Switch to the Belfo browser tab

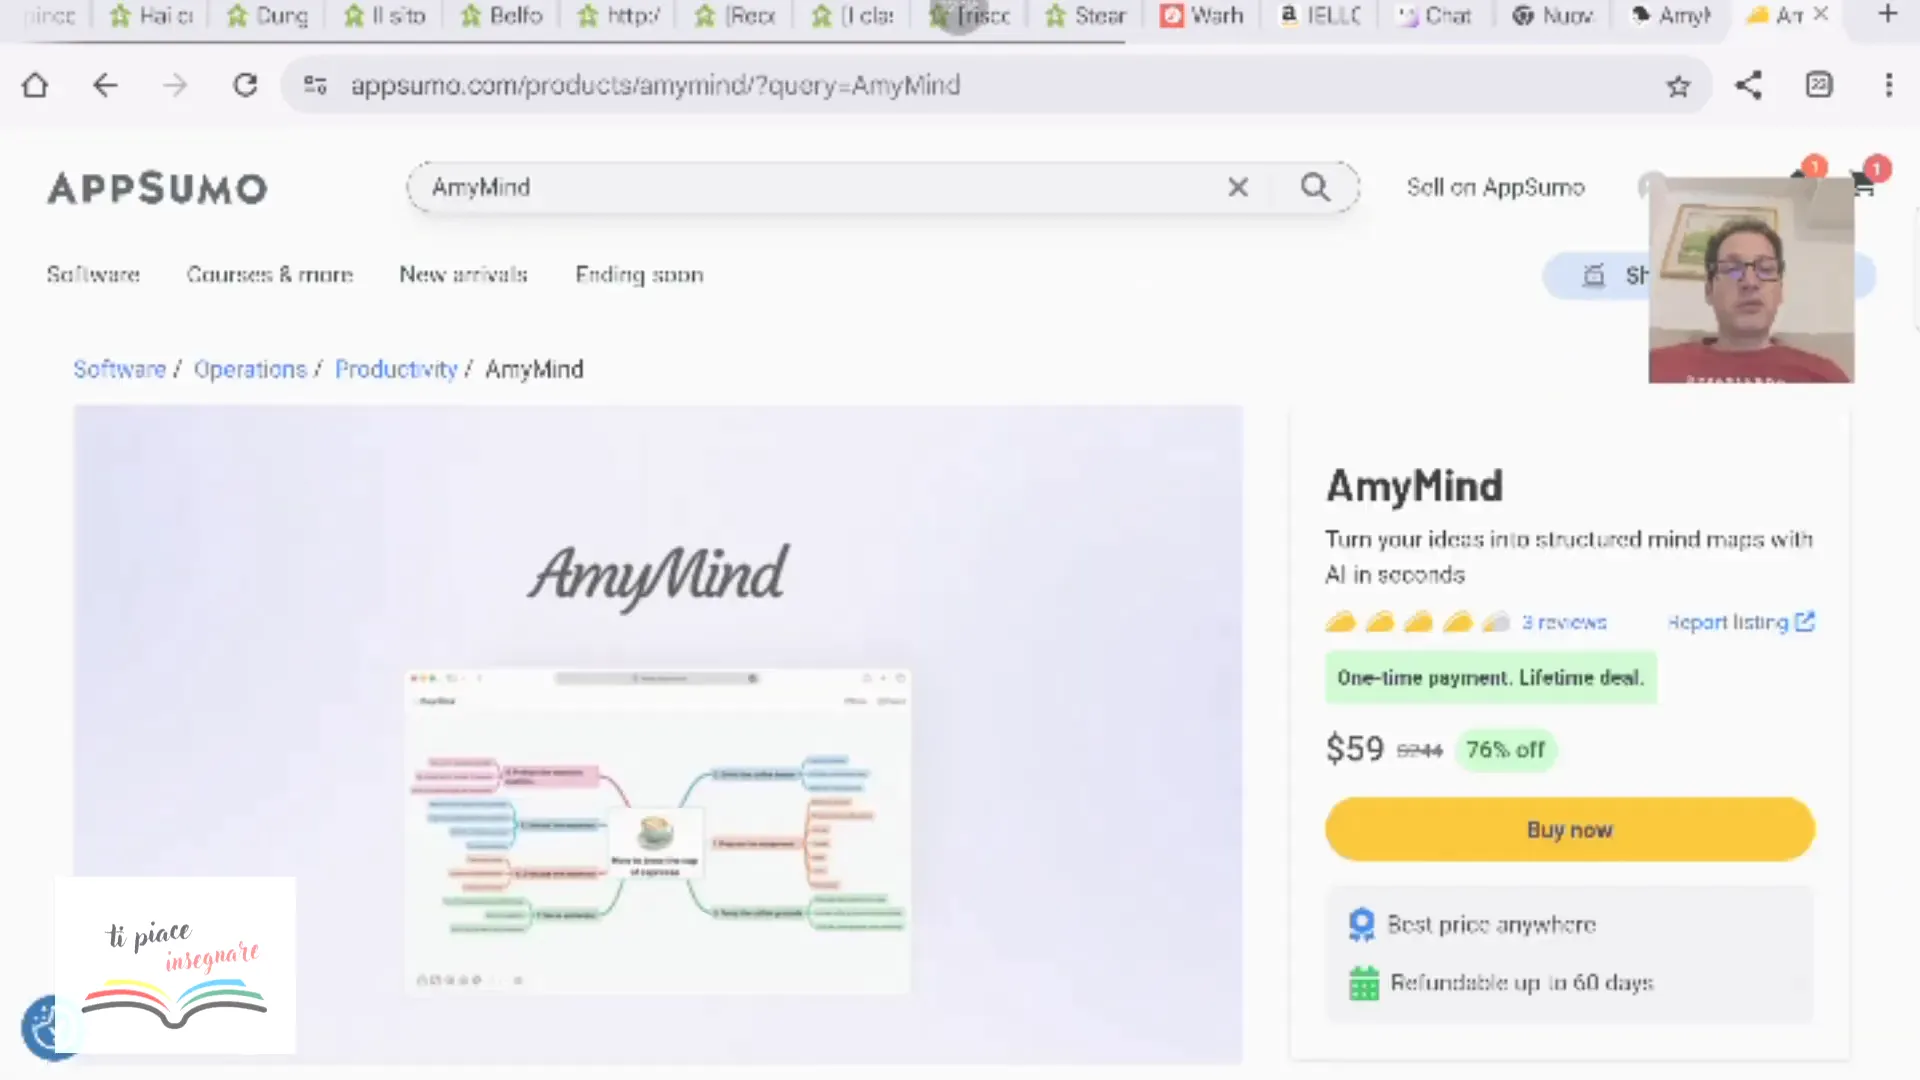(x=503, y=15)
